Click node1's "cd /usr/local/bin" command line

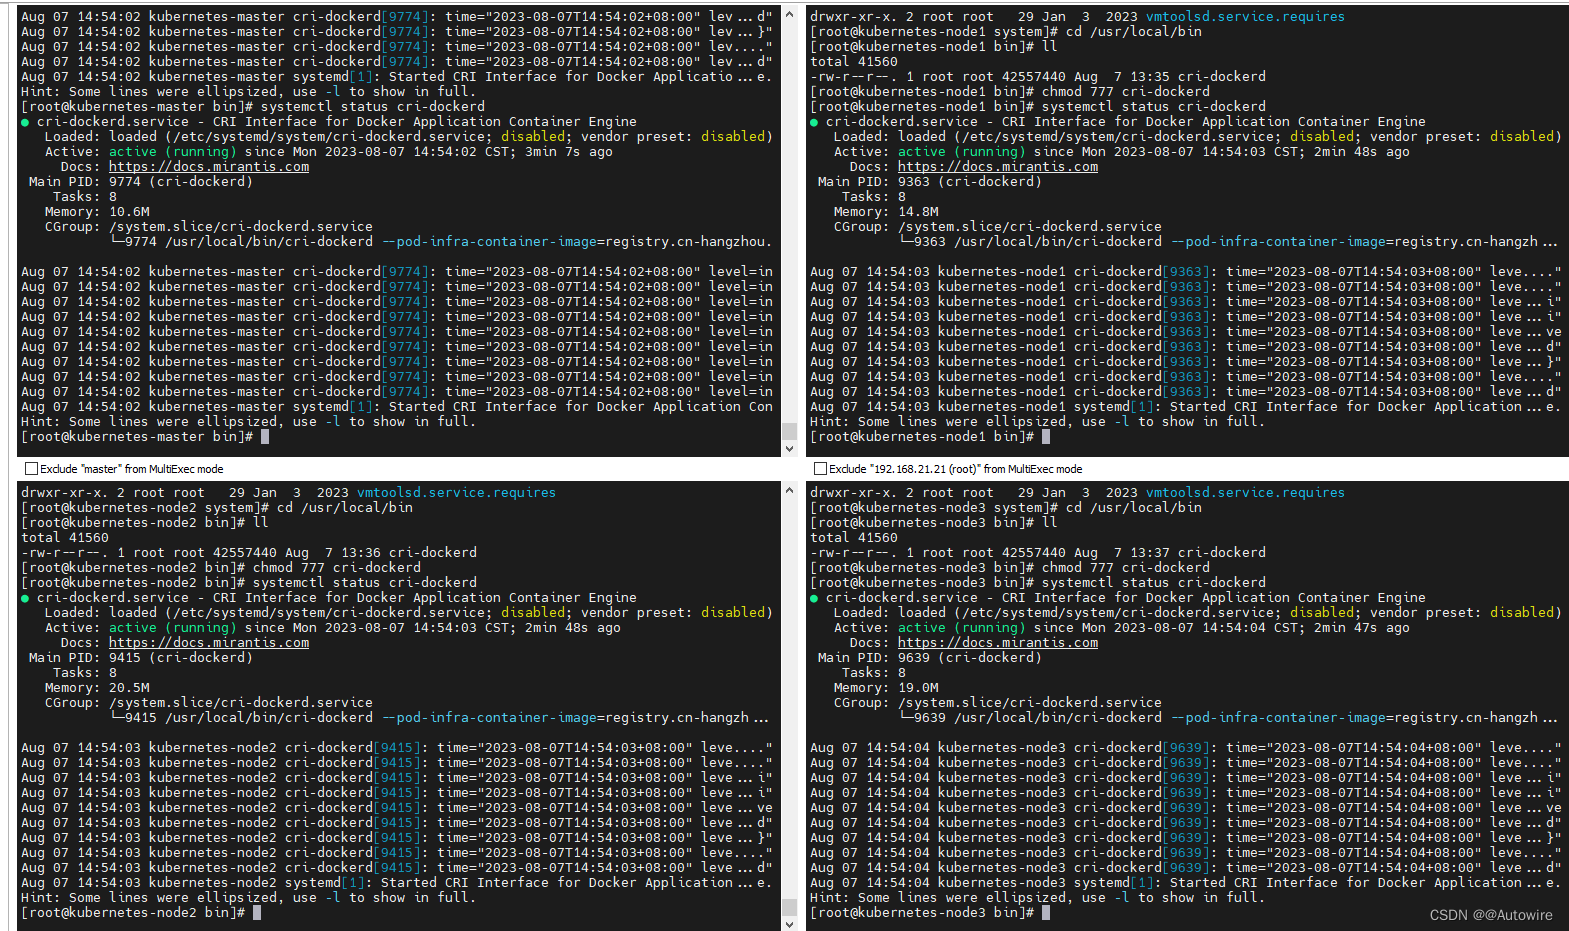tap(1006, 32)
